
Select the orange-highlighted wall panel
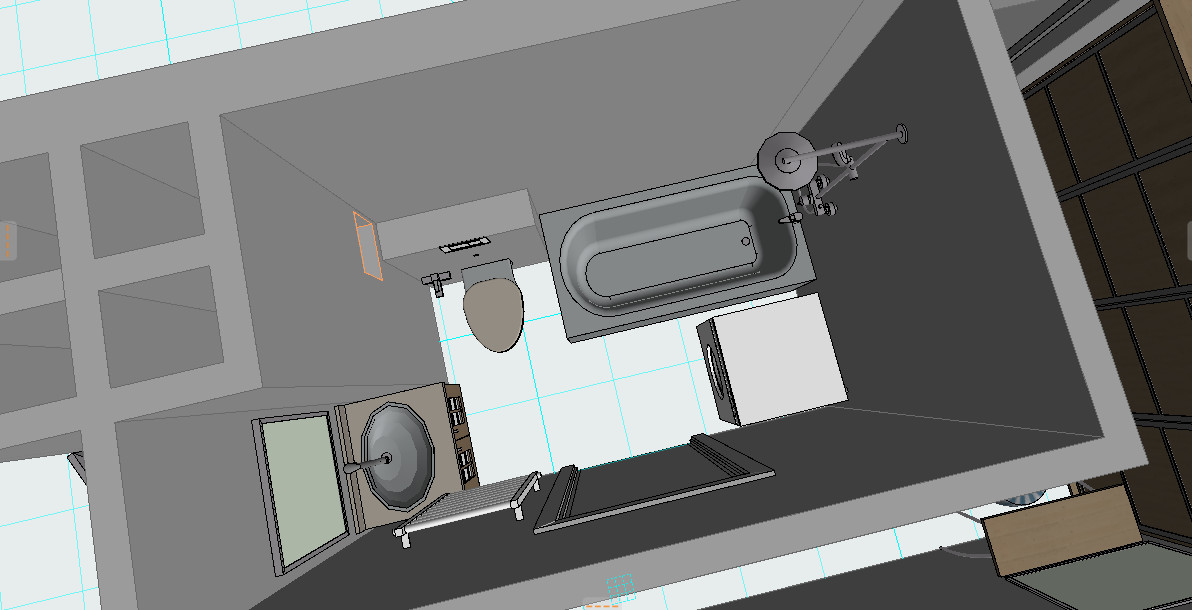[367, 246]
